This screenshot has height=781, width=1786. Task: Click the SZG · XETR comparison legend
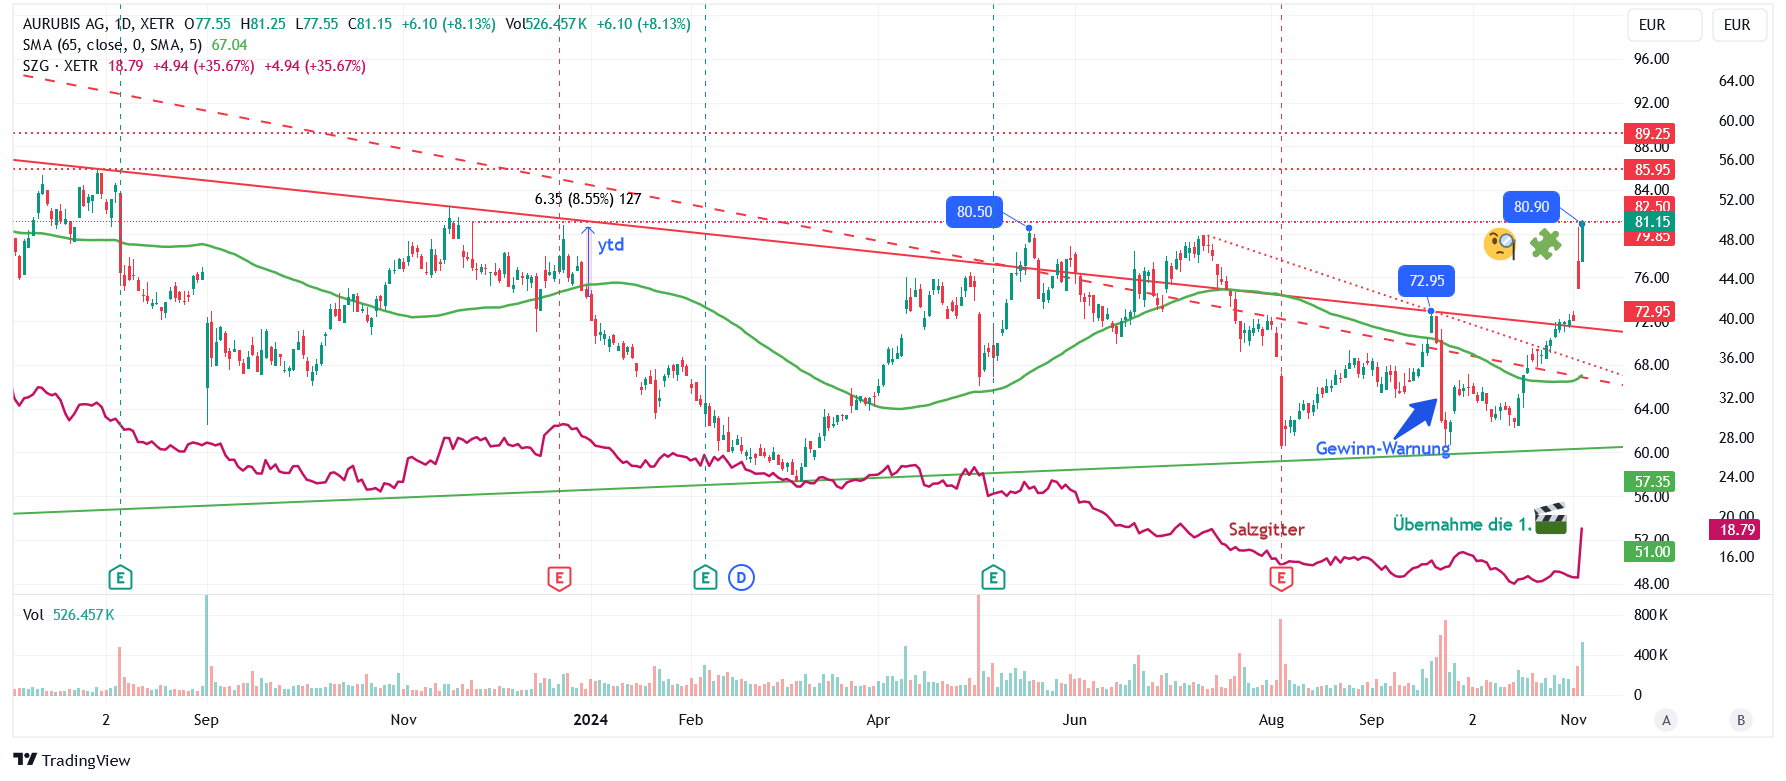point(60,65)
